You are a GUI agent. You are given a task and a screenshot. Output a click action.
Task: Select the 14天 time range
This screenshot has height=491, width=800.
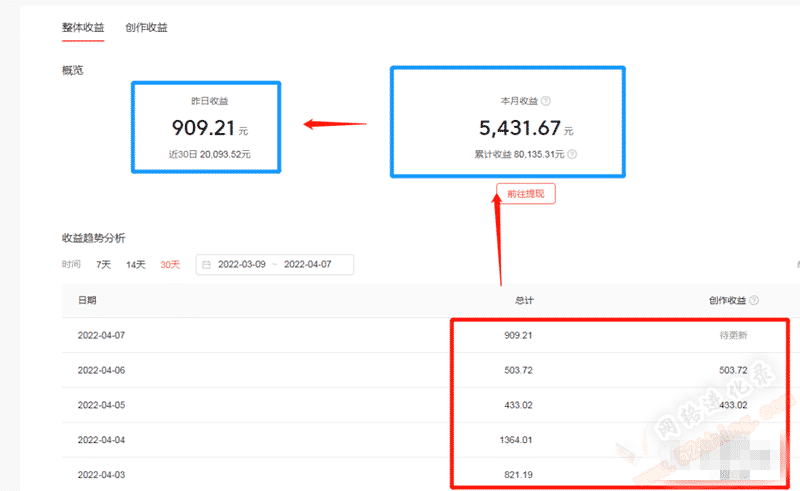135,265
